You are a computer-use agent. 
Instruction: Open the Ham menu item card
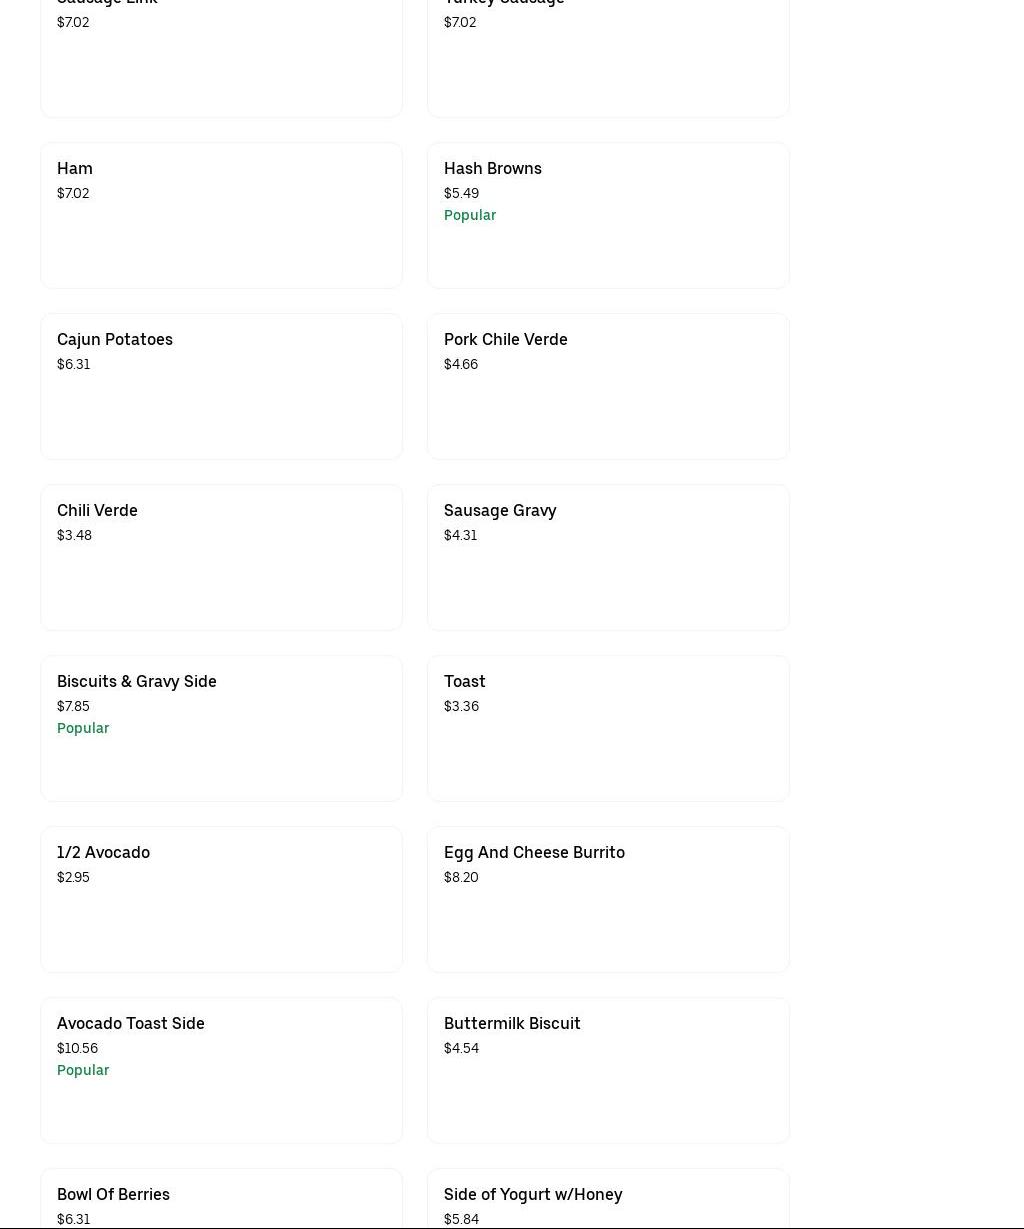pos(221,215)
